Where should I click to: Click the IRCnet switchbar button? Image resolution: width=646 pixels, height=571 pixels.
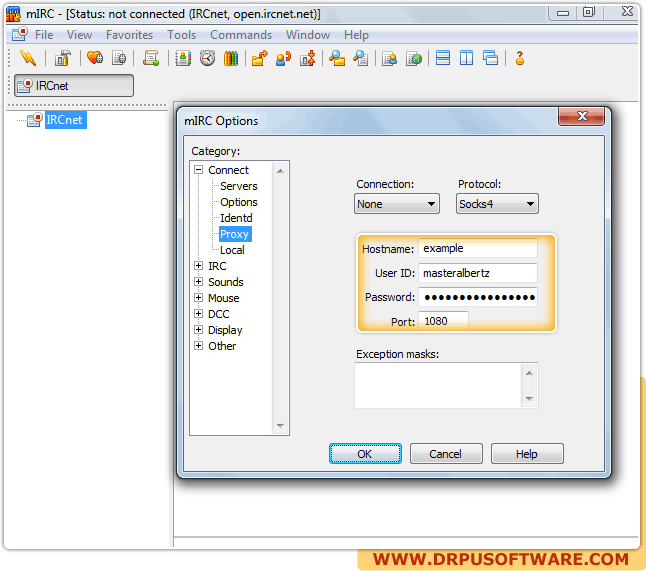click(x=74, y=86)
